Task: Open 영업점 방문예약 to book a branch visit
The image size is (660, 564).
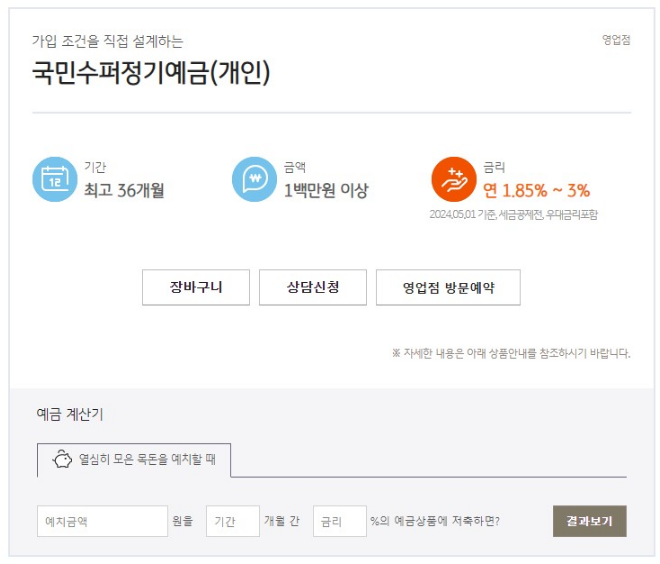Action: coord(448,288)
